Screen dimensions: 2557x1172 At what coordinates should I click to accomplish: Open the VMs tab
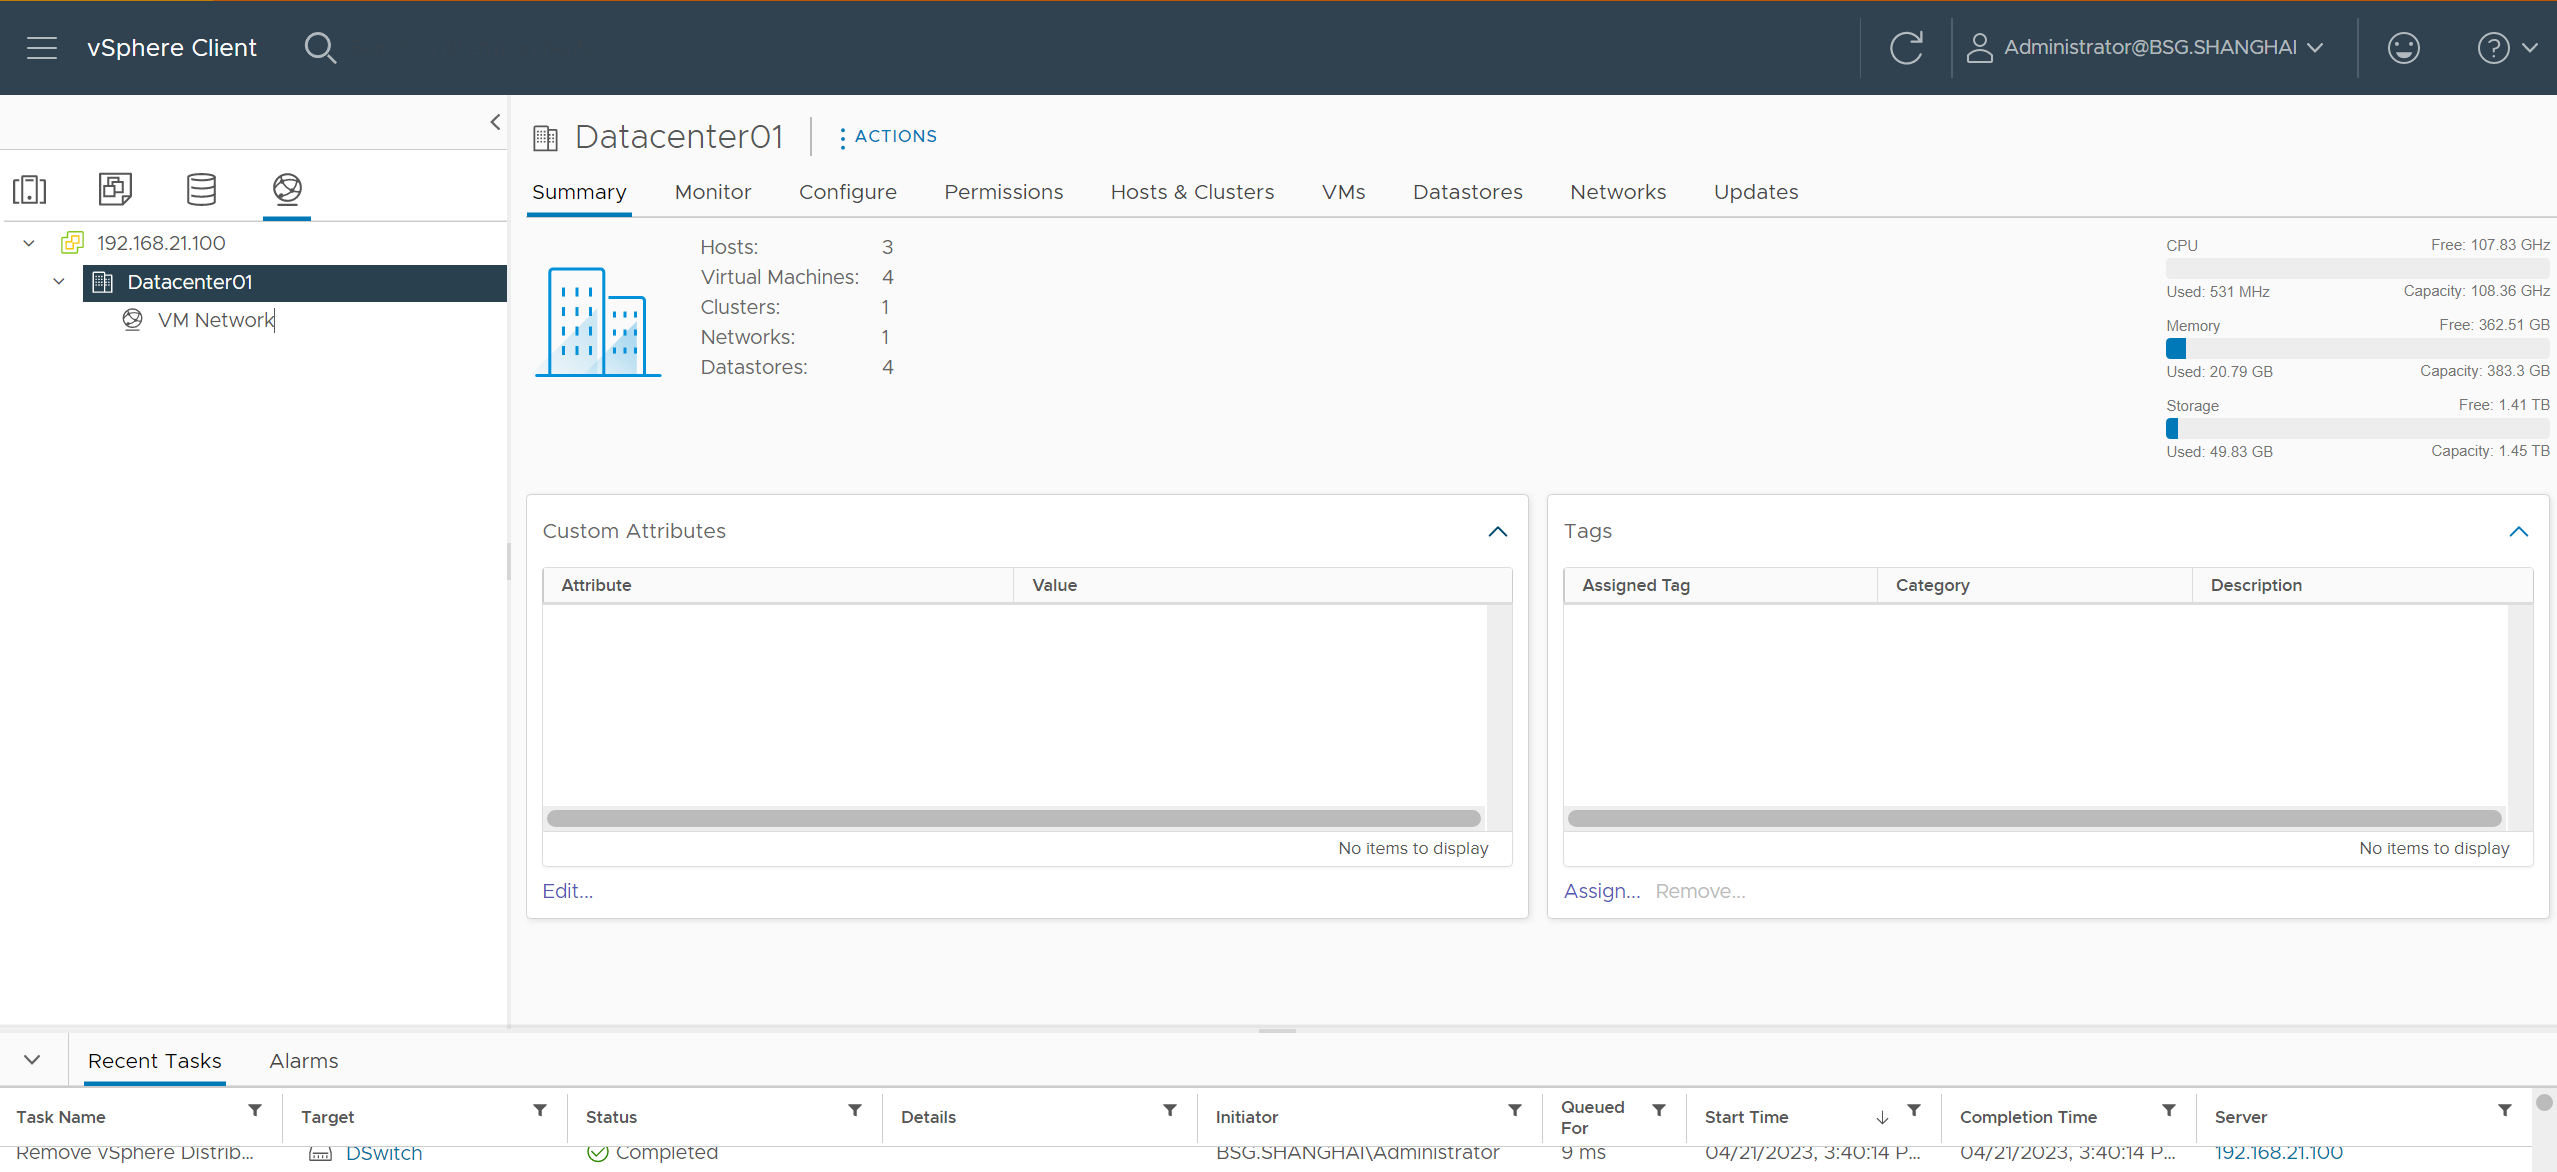point(1343,192)
